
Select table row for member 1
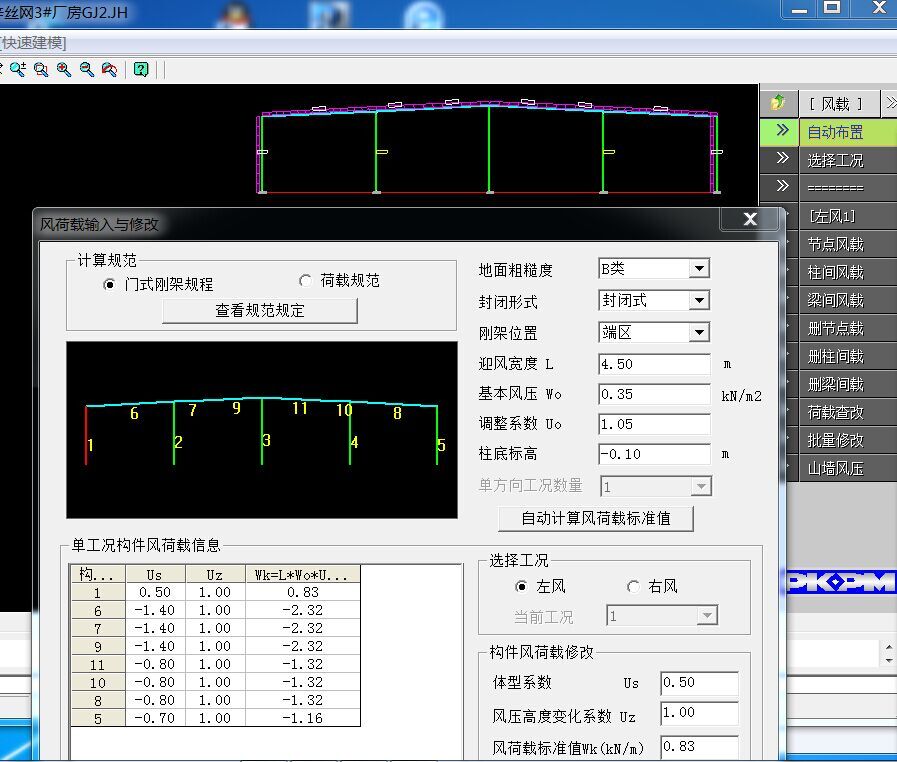point(216,593)
